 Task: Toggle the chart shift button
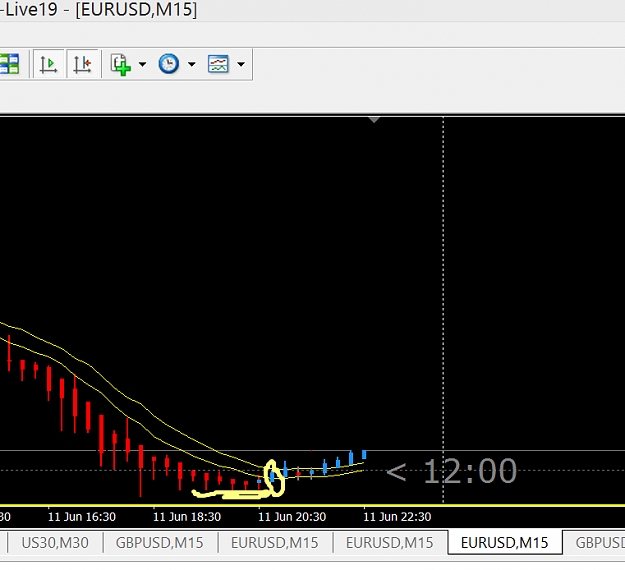click(x=83, y=64)
